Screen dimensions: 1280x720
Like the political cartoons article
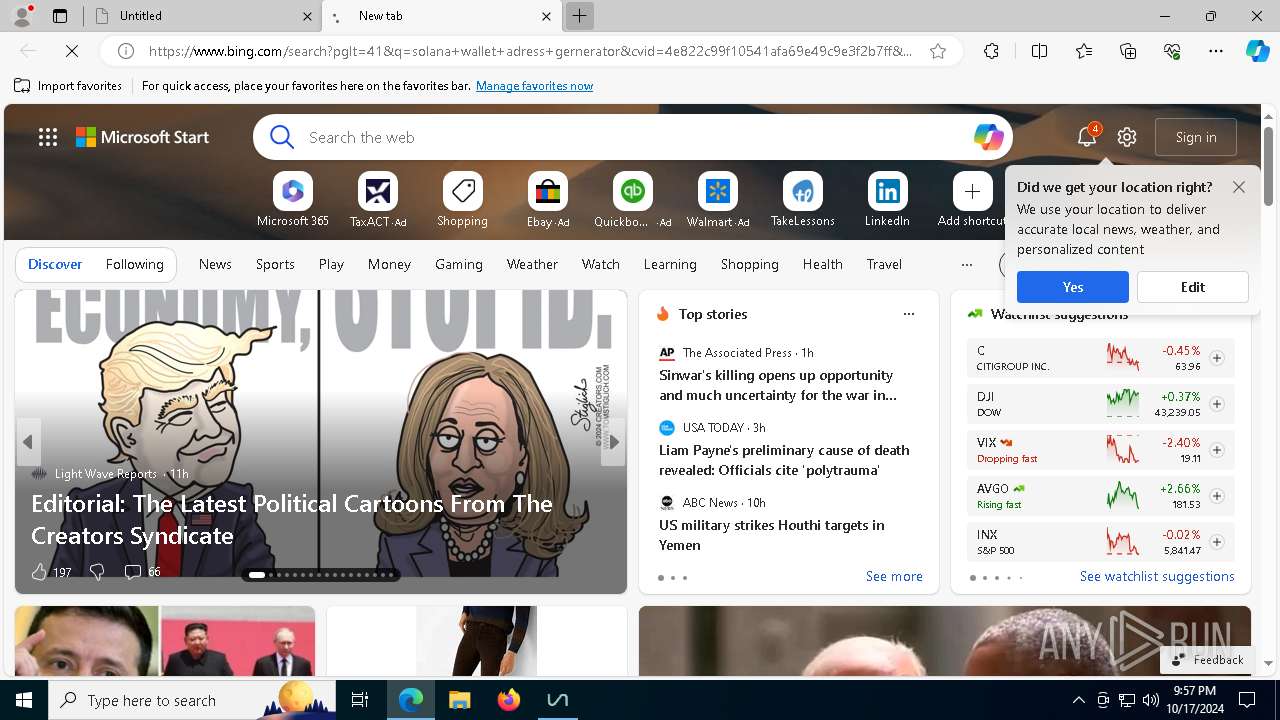click(39, 572)
